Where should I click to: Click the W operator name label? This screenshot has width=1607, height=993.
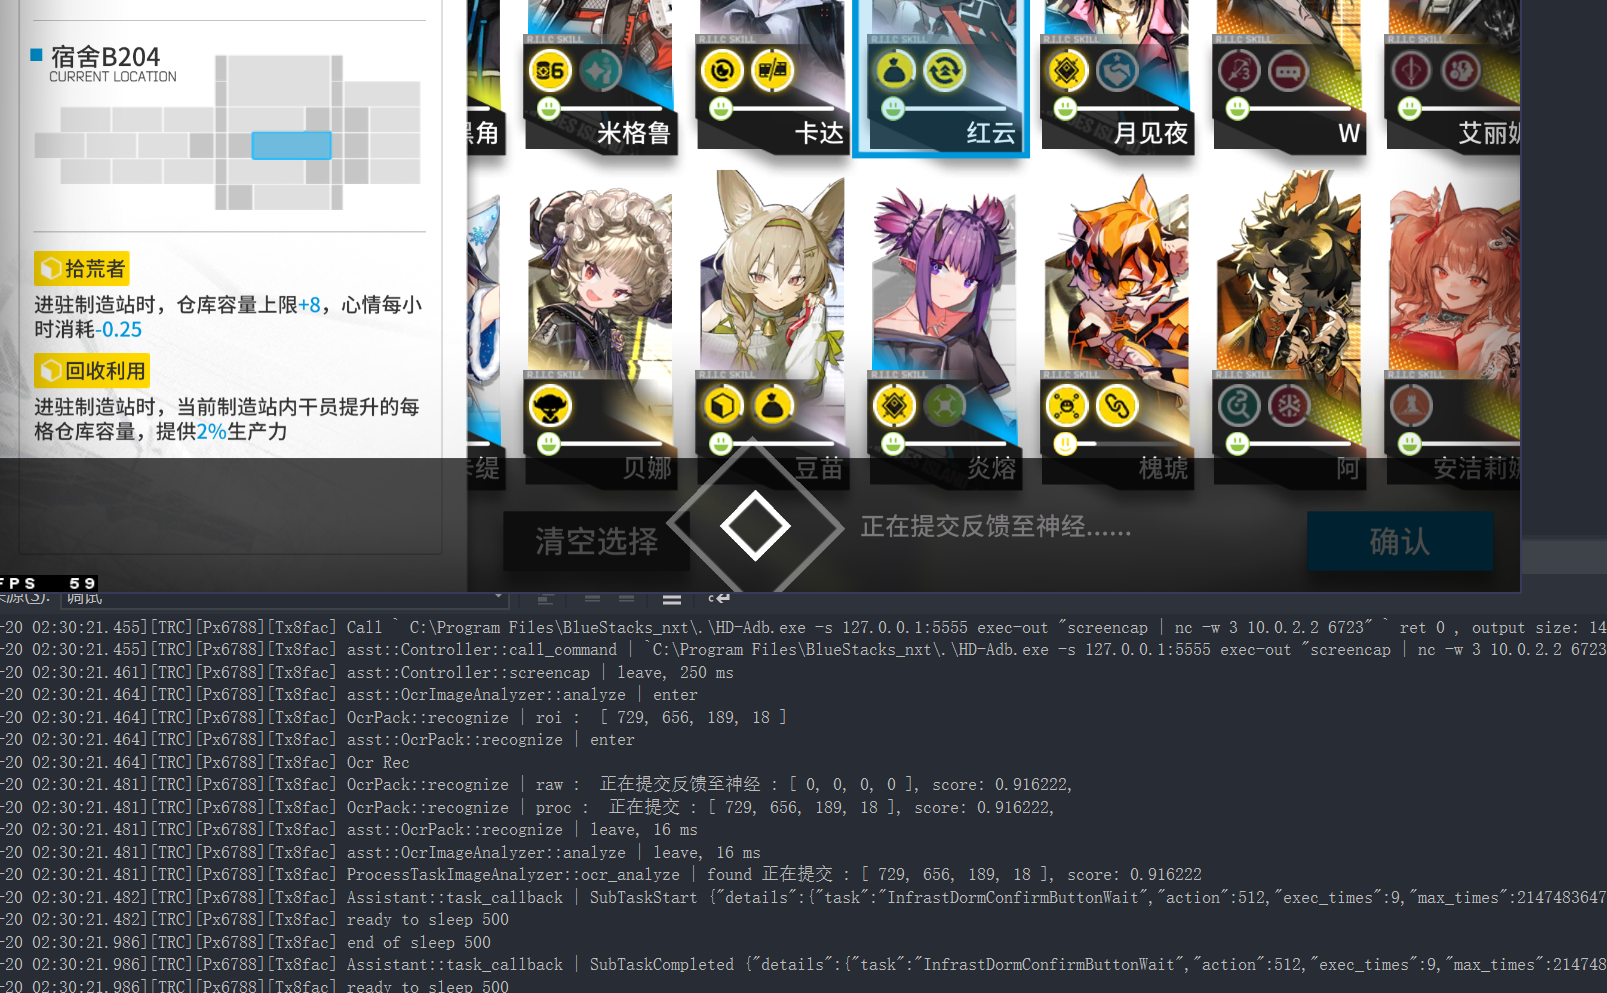(1349, 134)
